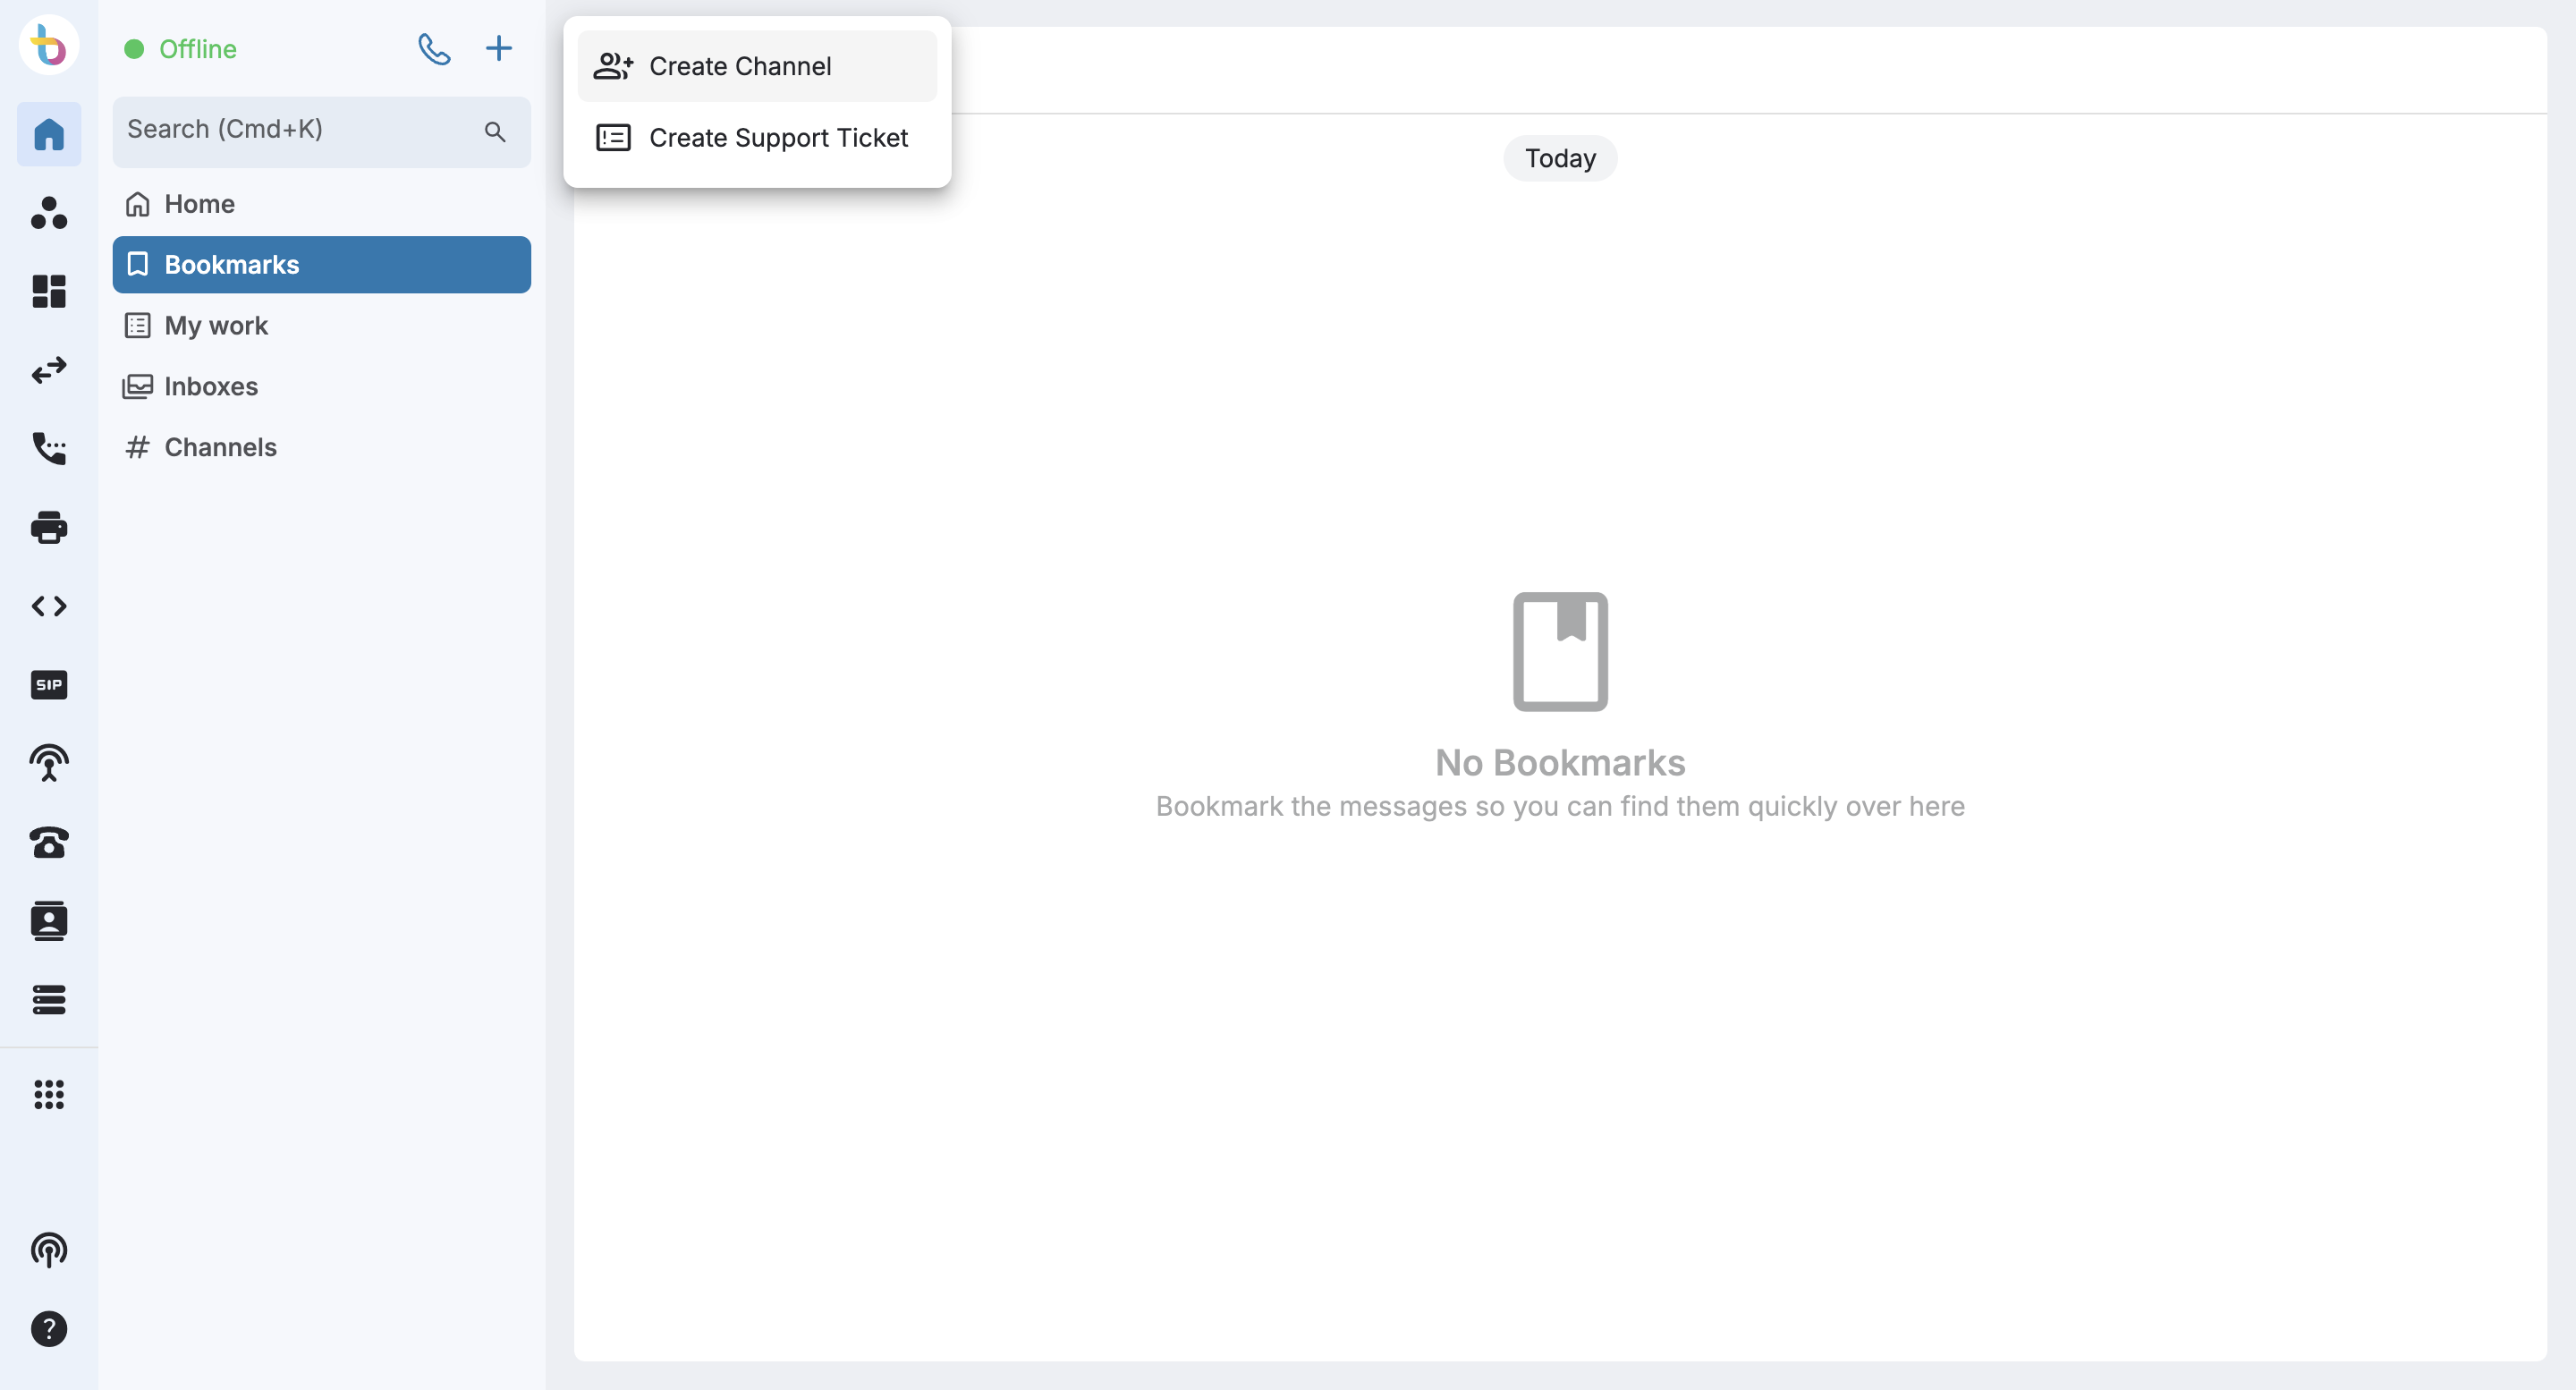Open the Offline status selector

pyautogui.click(x=181, y=49)
